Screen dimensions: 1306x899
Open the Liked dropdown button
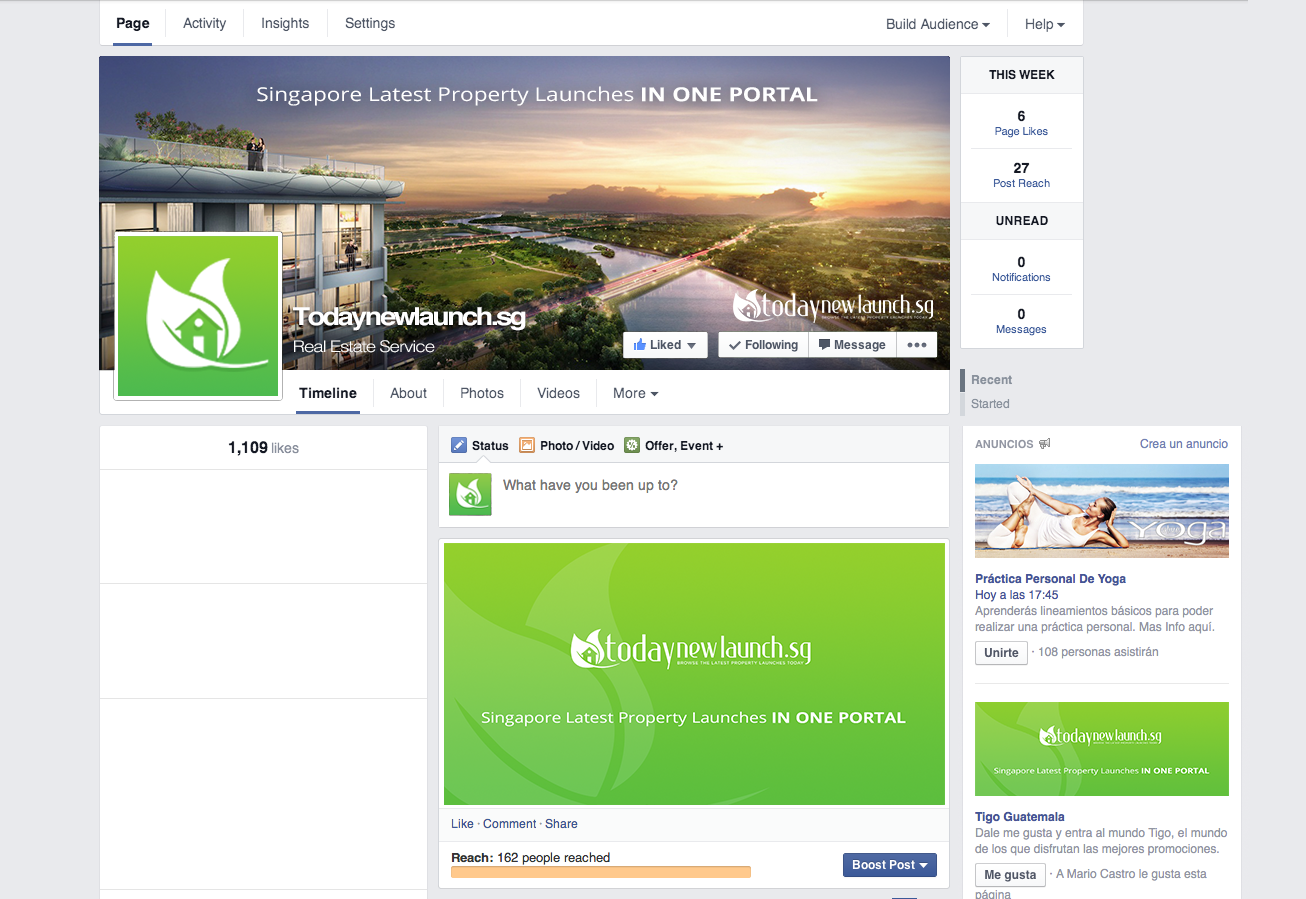coord(665,345)
